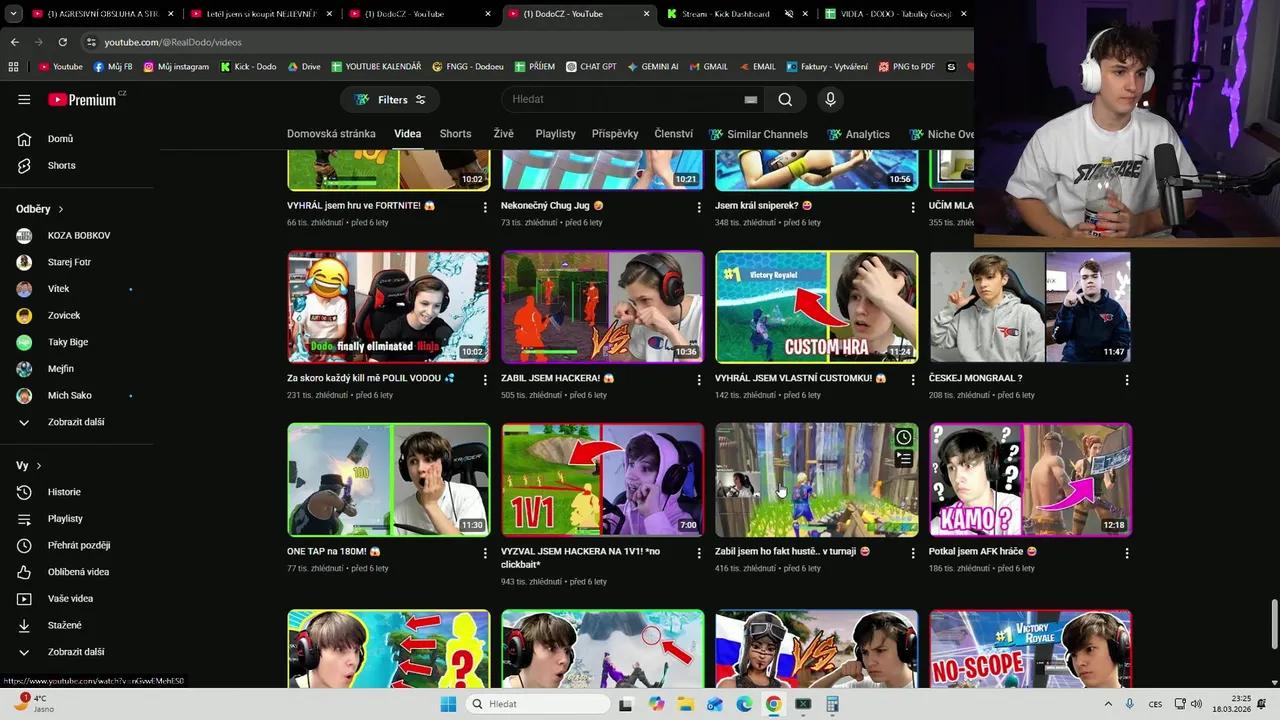Viewport: 1280px width, 720px height.
Task: Launch Google Chrome from the taskbar
Action: click(x=773, y=704)
